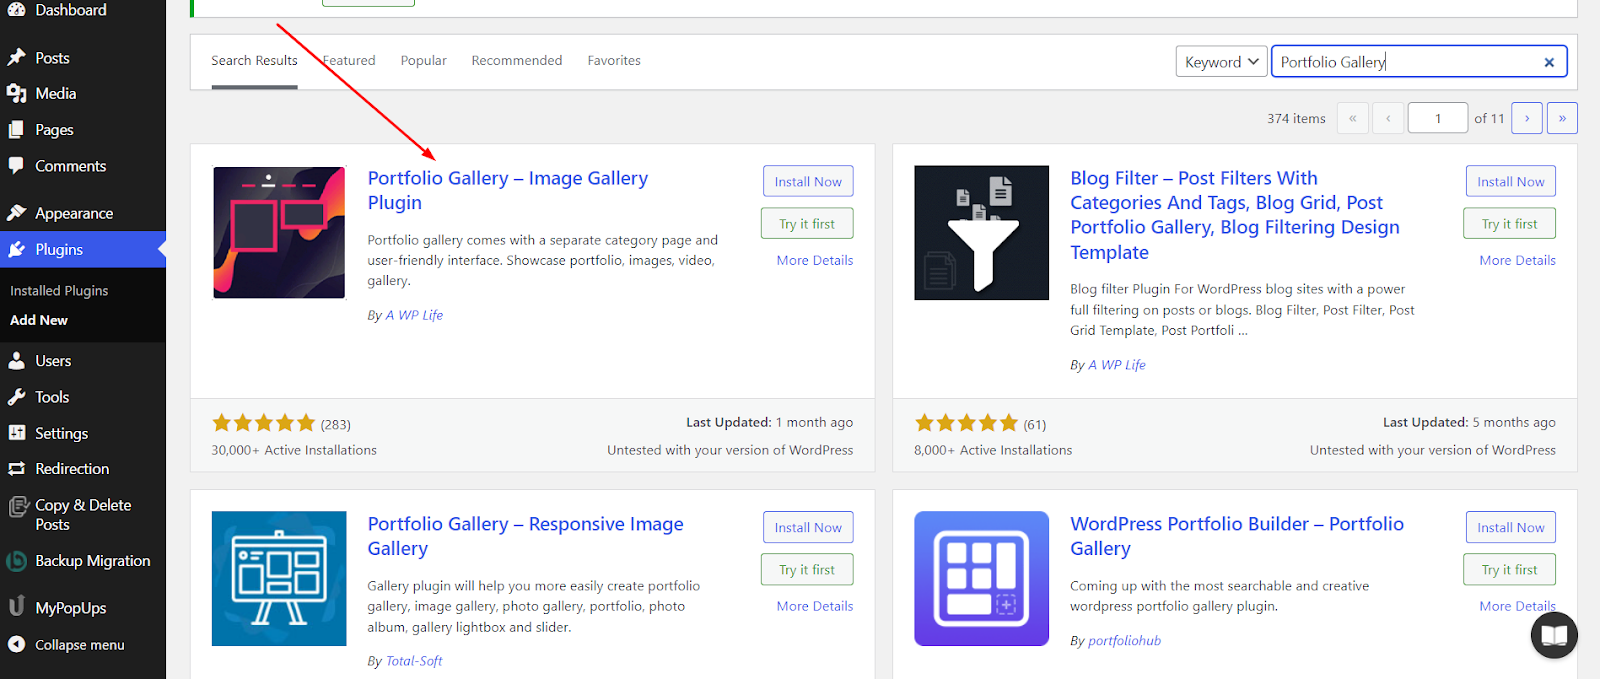
Task: Click the (283) ratings count
Action: click(x=336, y=424)
